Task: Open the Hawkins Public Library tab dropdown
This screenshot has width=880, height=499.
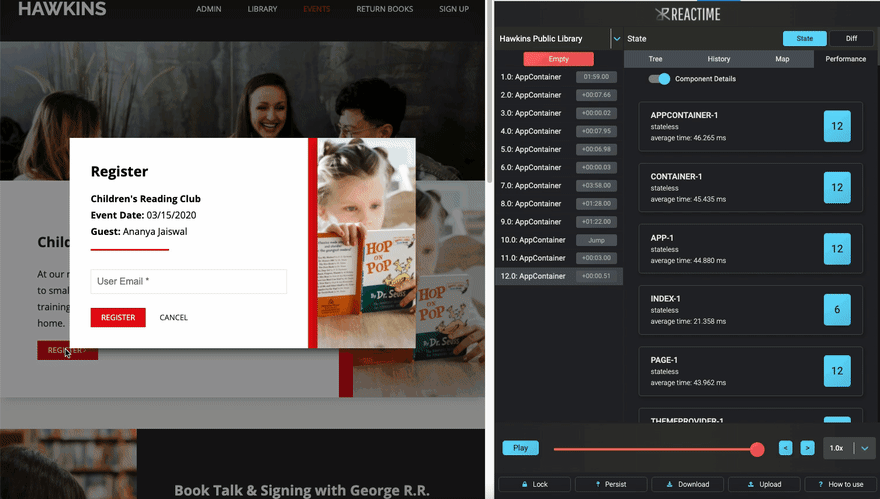Action: click(x=617, y=39)
